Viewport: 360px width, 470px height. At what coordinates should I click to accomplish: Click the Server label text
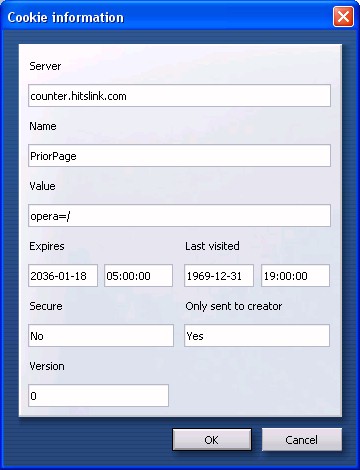(x=45, y=66)
